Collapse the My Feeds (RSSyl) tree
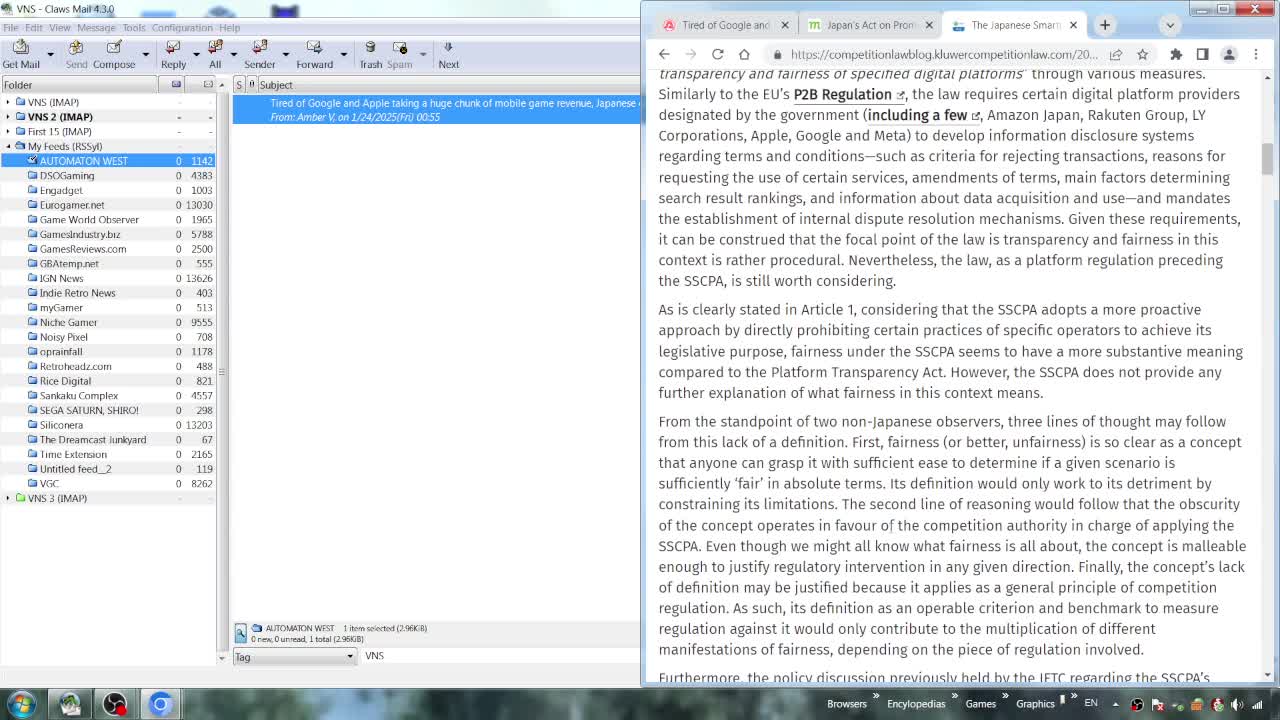 (x=8, y=146)
